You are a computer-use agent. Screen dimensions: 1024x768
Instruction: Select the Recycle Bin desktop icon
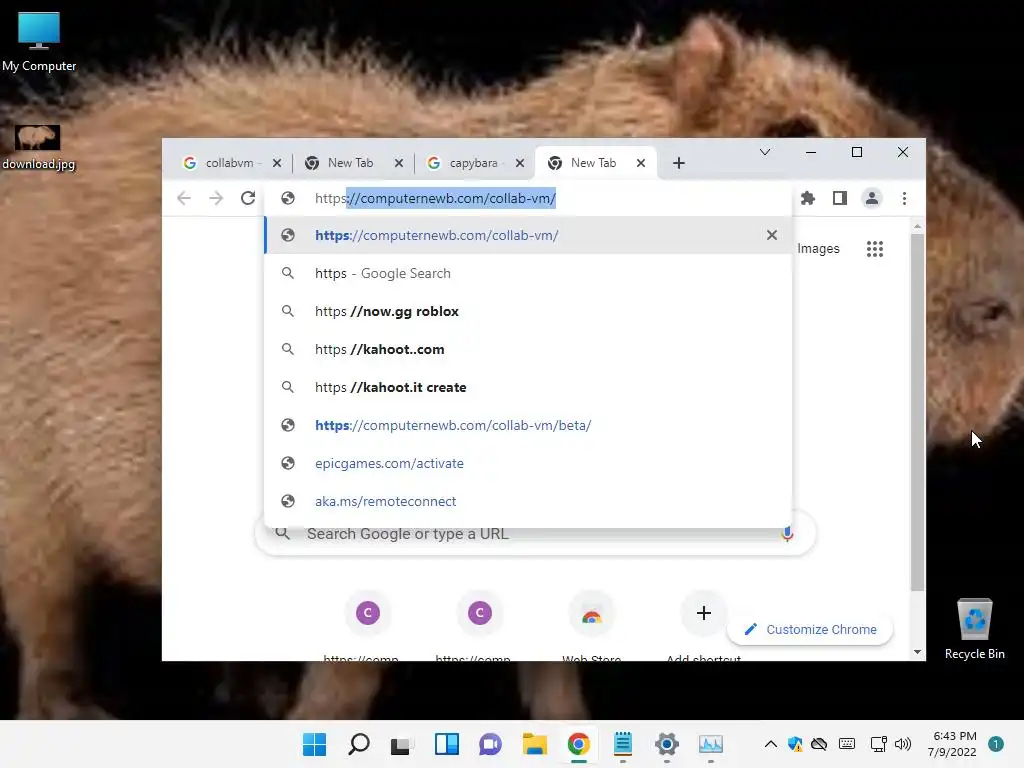[974, 630]
